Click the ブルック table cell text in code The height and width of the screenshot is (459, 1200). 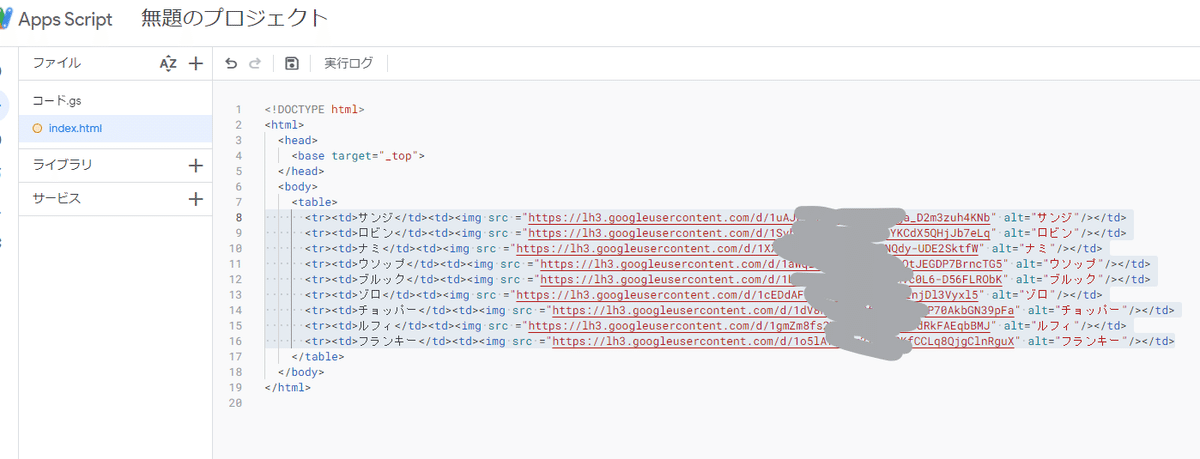coord(383,279)
